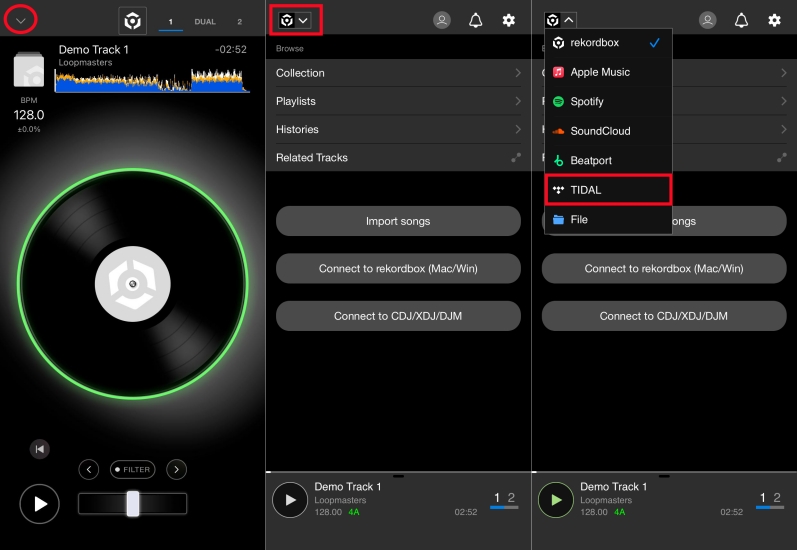Select next effect with right arrow

(176, 469)
